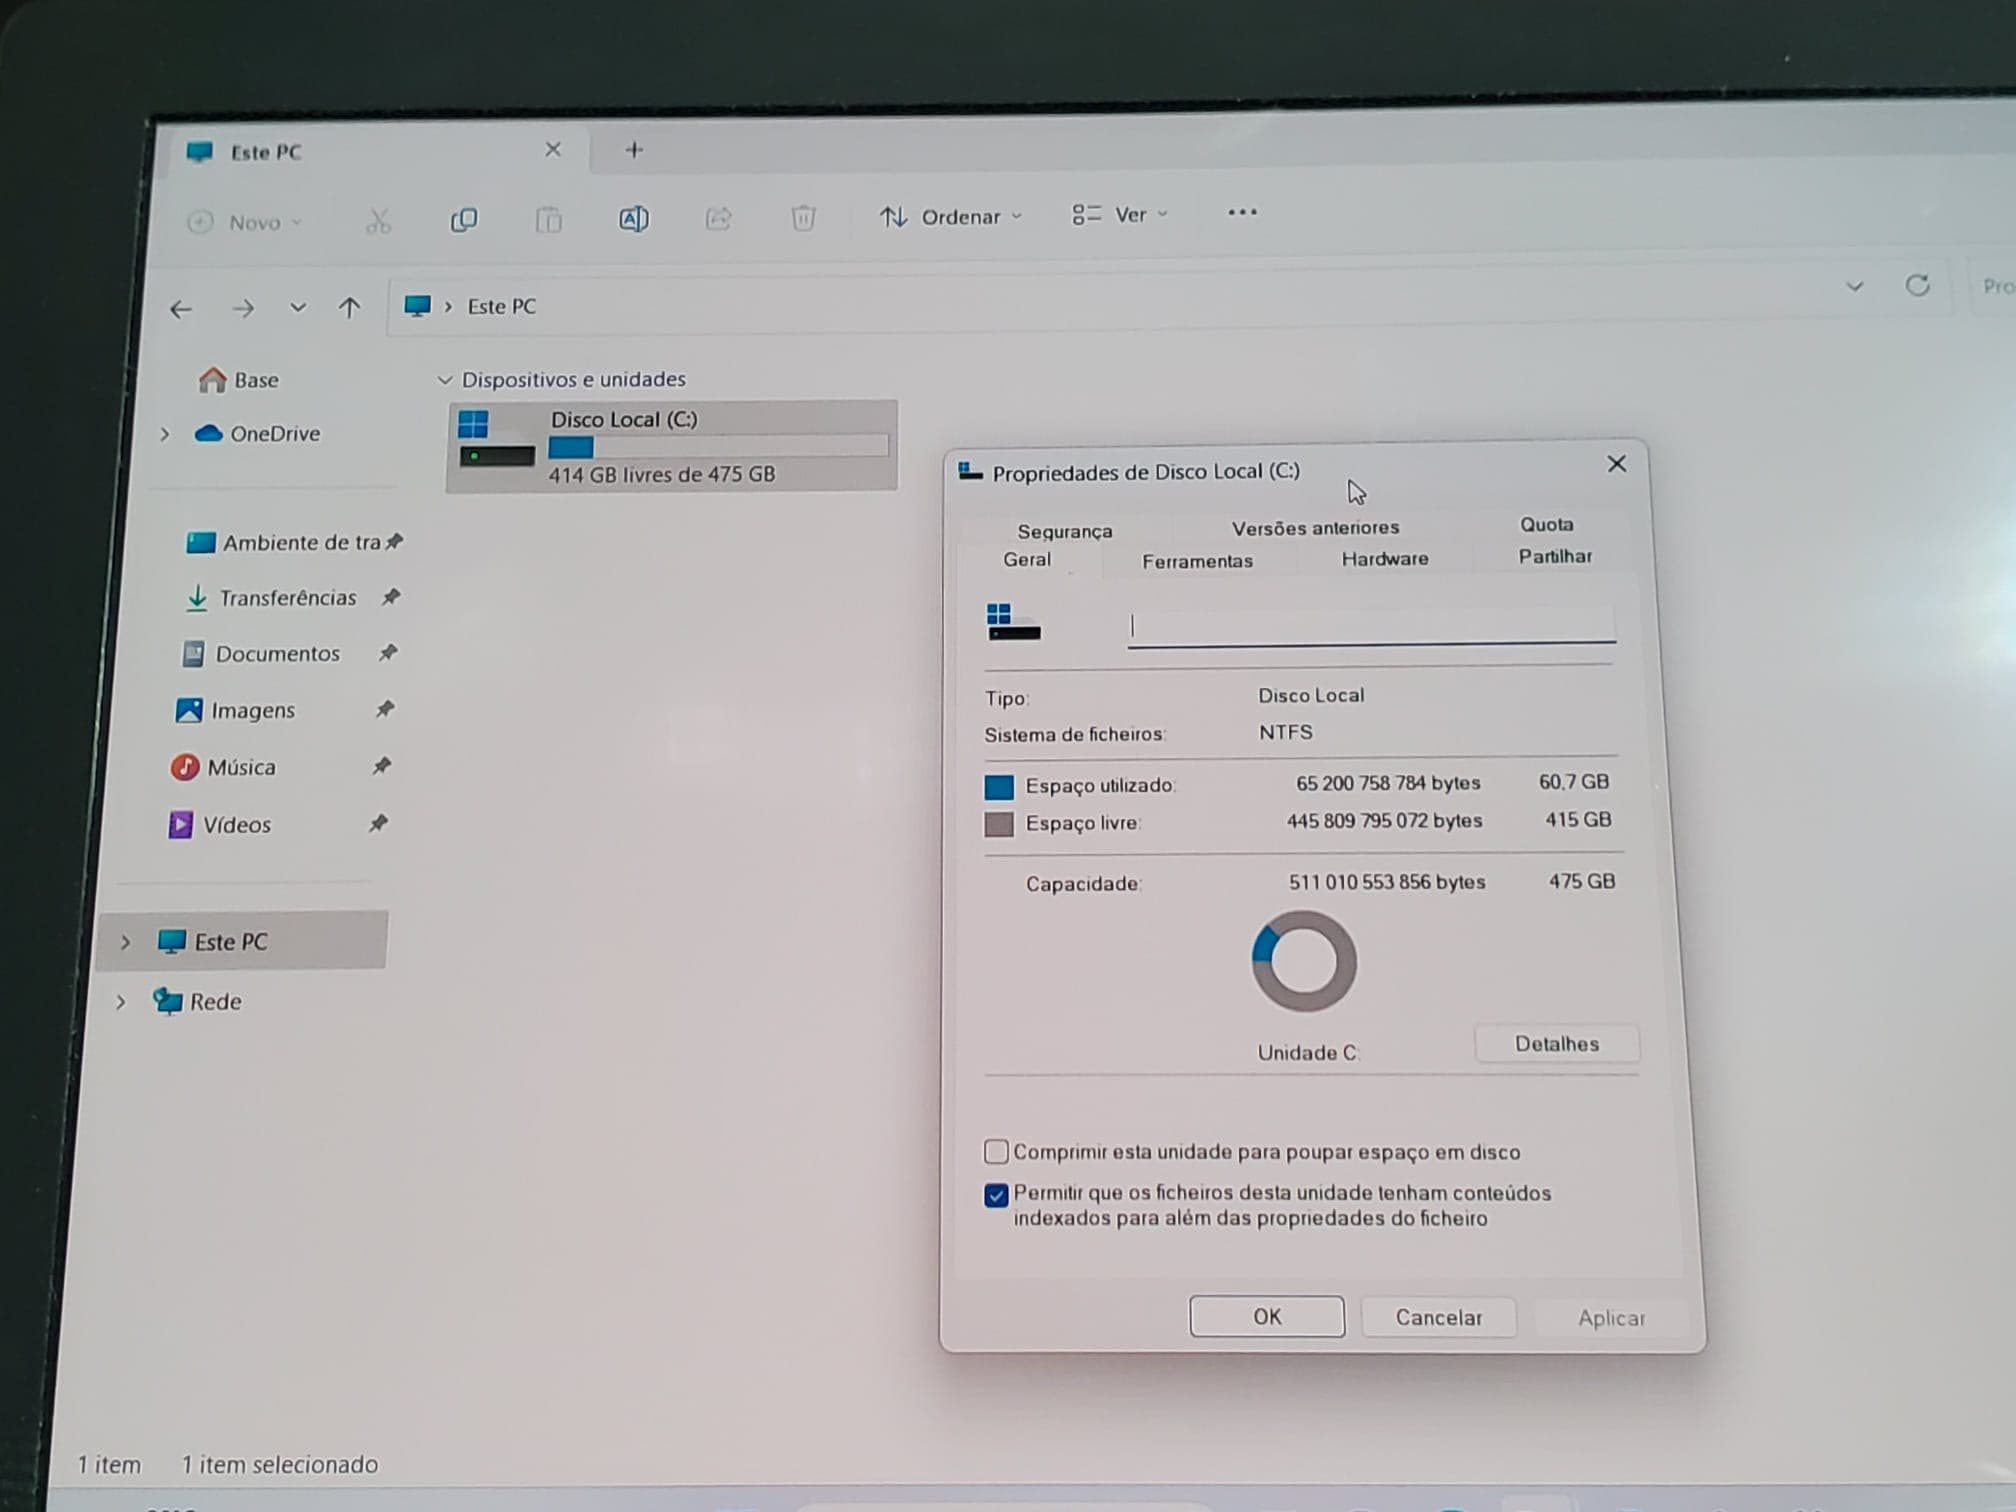Image resolution: width=2016 pixels, height=1512 pixels.
Task: Click the Paste clipboard icon
Action: pyautogui.click(x=548, y=219)
